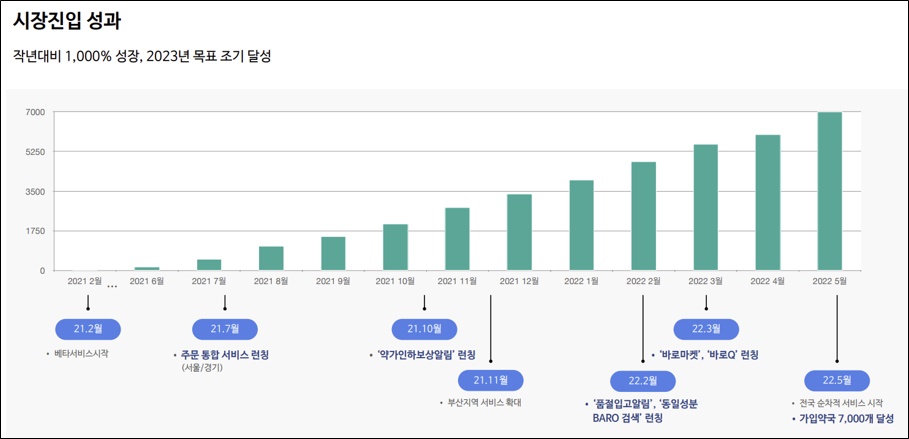
Task: Click the 2022 3월 axis label
Action: pos(706,281)
